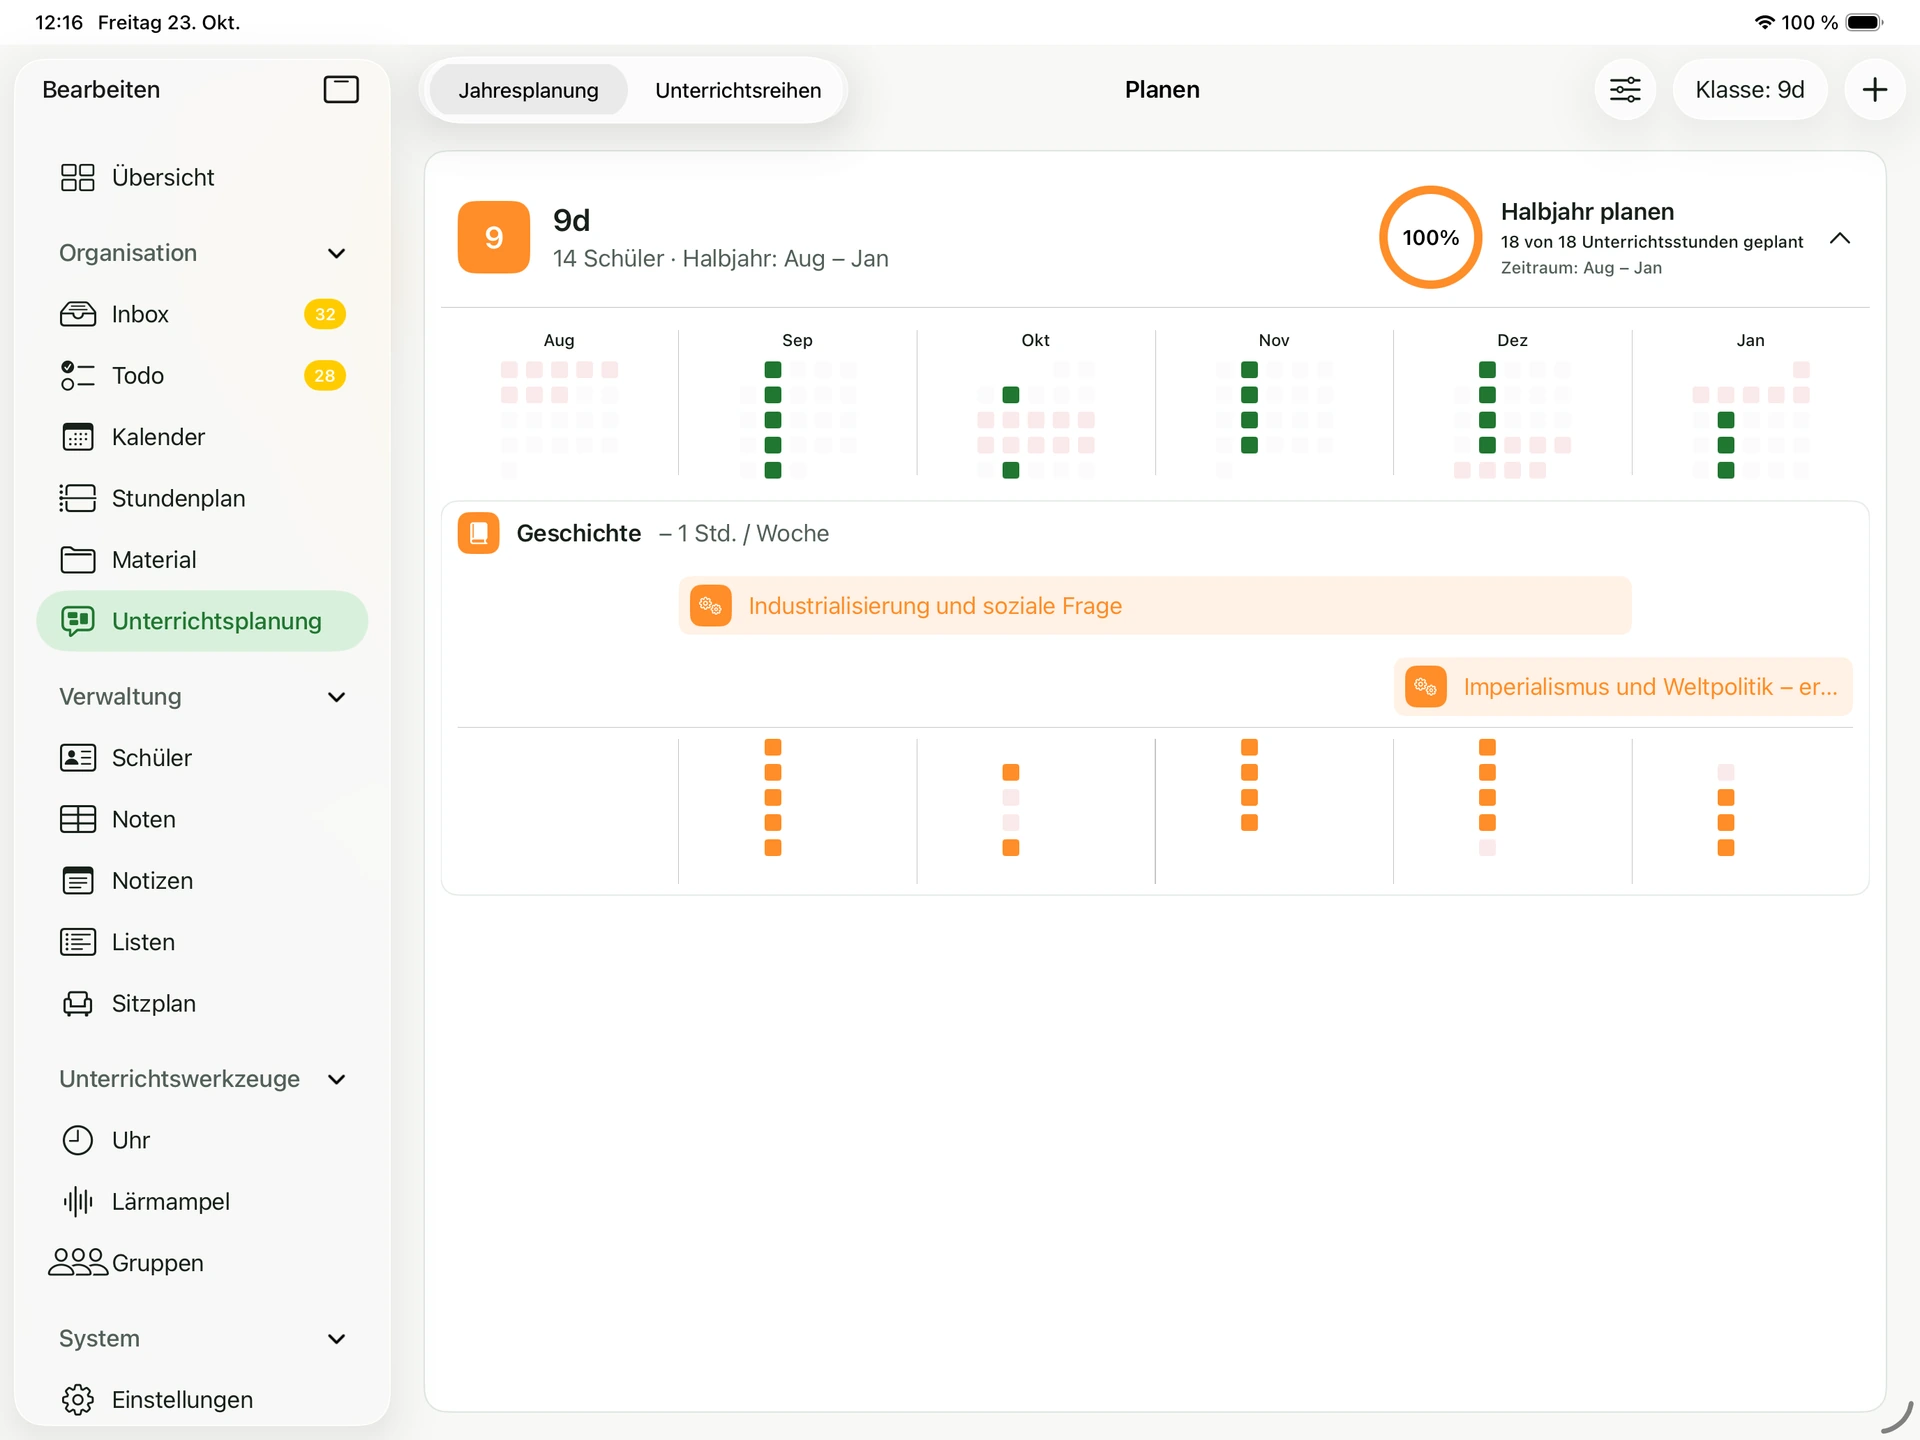This screenshot has height=1440, width=1920.
Task: Open the Uhr tool
Action: tap(202, 1140)
